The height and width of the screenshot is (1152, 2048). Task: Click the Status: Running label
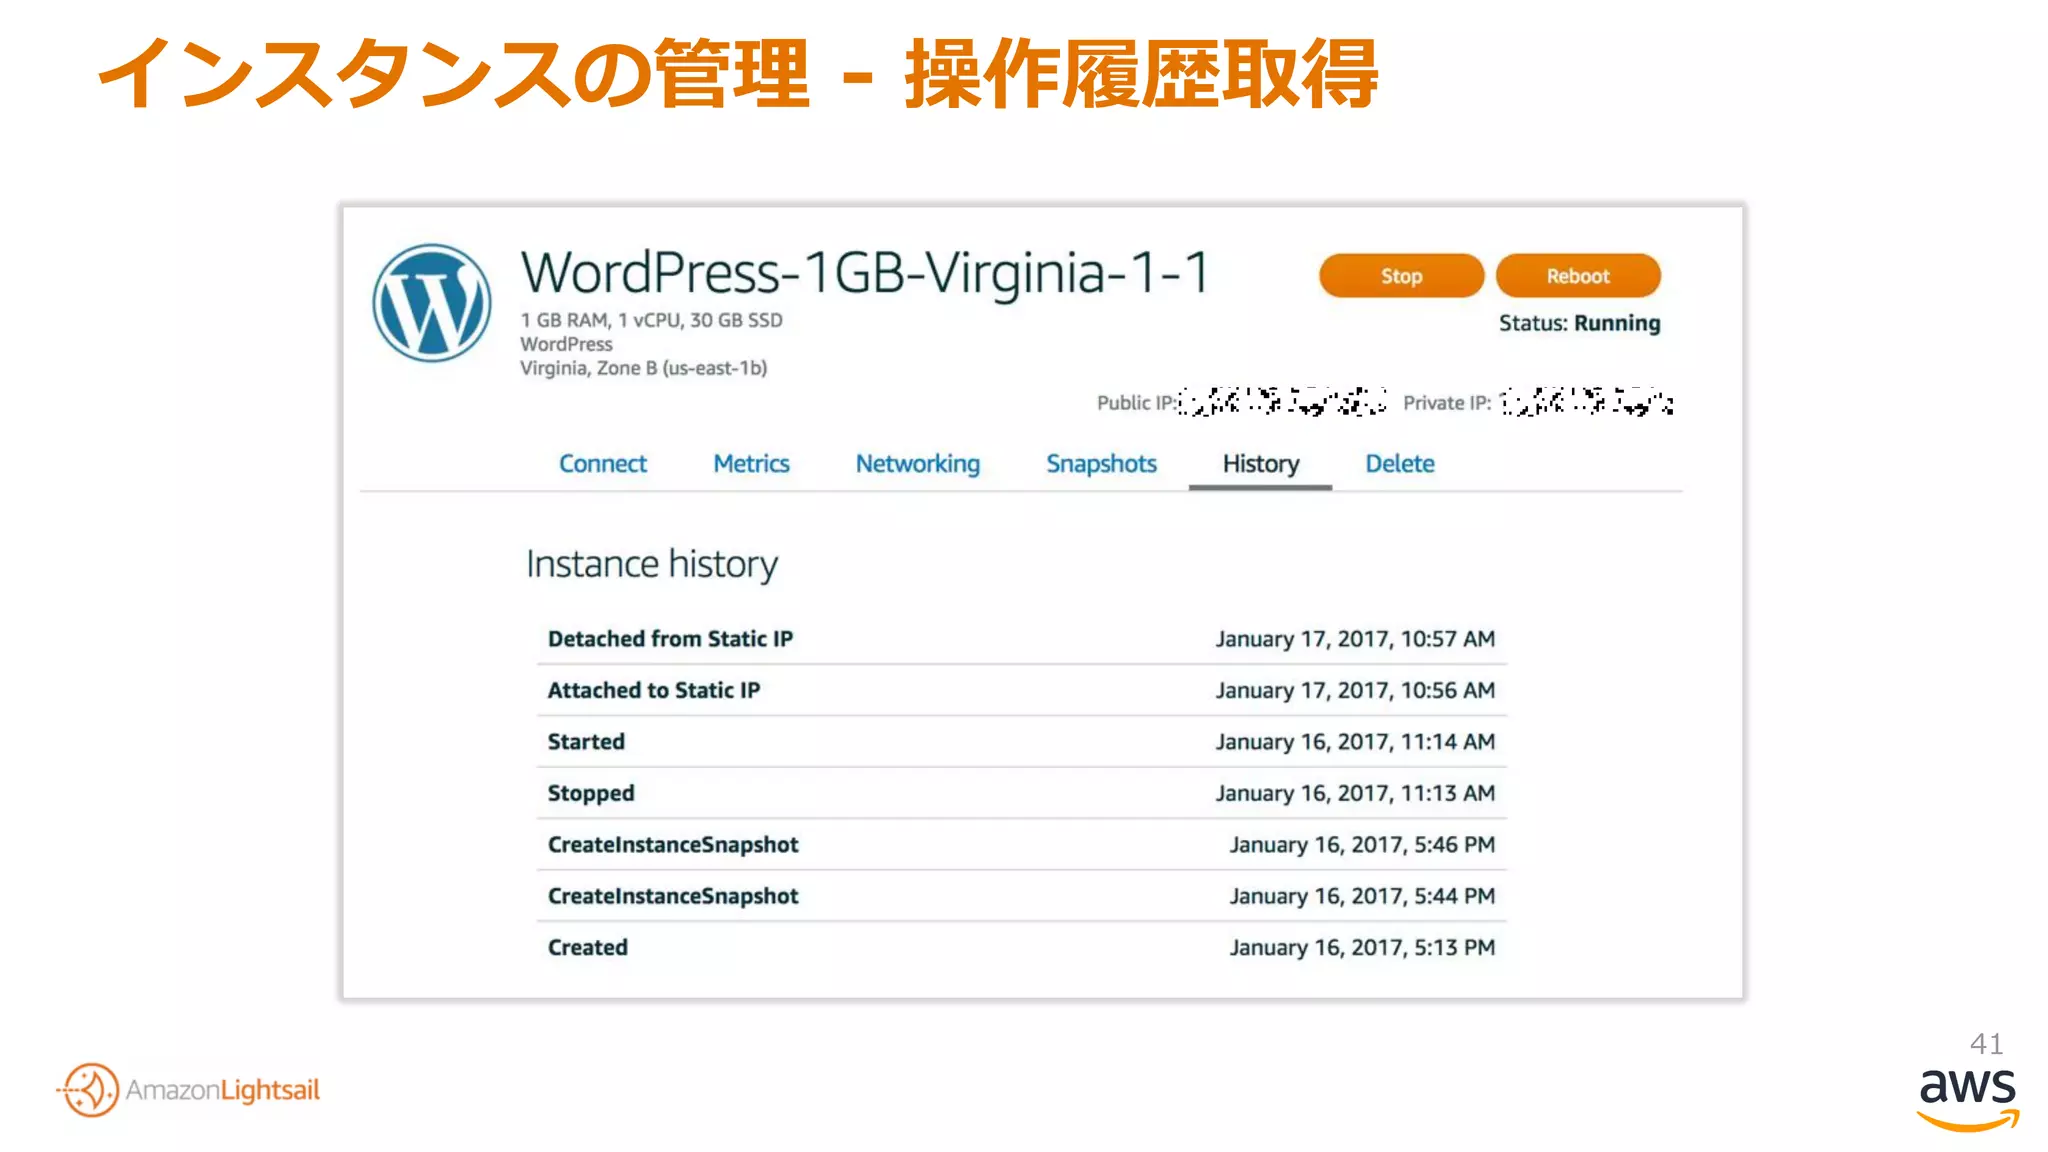1579,323
